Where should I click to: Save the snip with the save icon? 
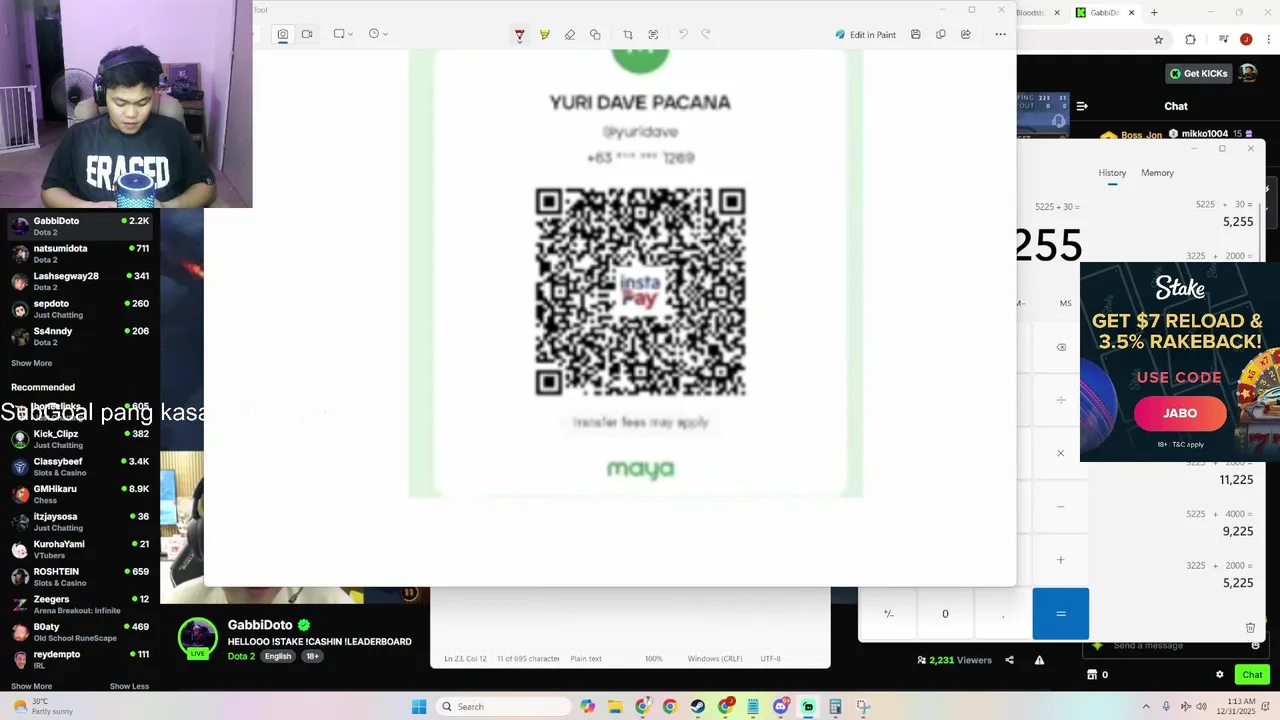click(x=915, y=34)
